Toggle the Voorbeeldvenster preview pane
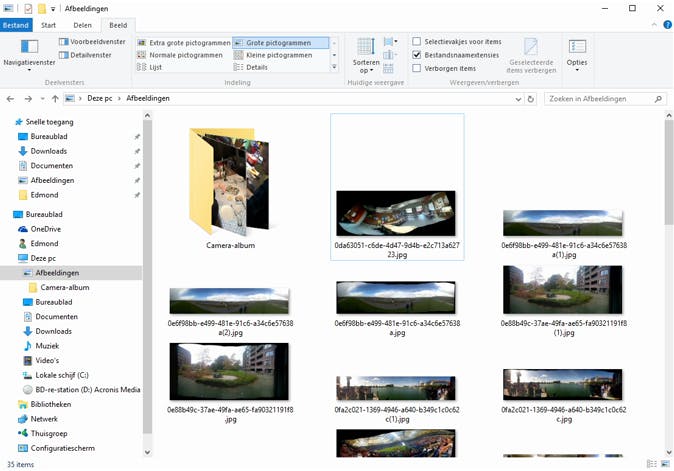Screen dimensions: 674x471 pos(92,42)
